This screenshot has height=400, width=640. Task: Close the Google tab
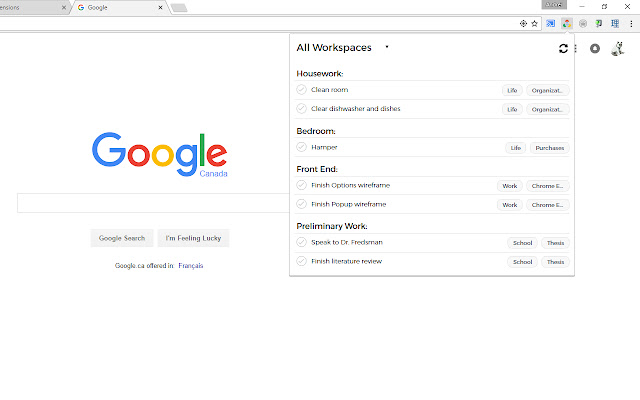160,7
